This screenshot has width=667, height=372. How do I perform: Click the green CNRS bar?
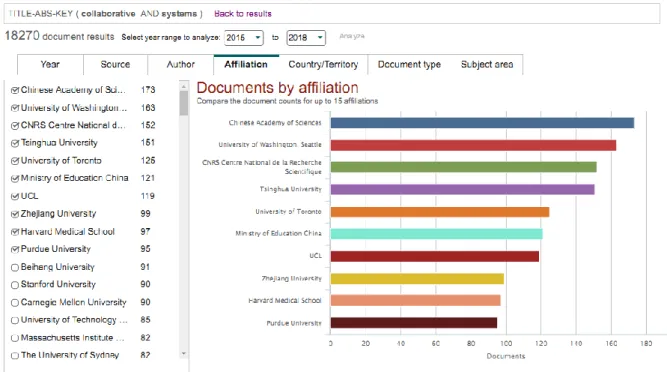[x=464, y=167]
